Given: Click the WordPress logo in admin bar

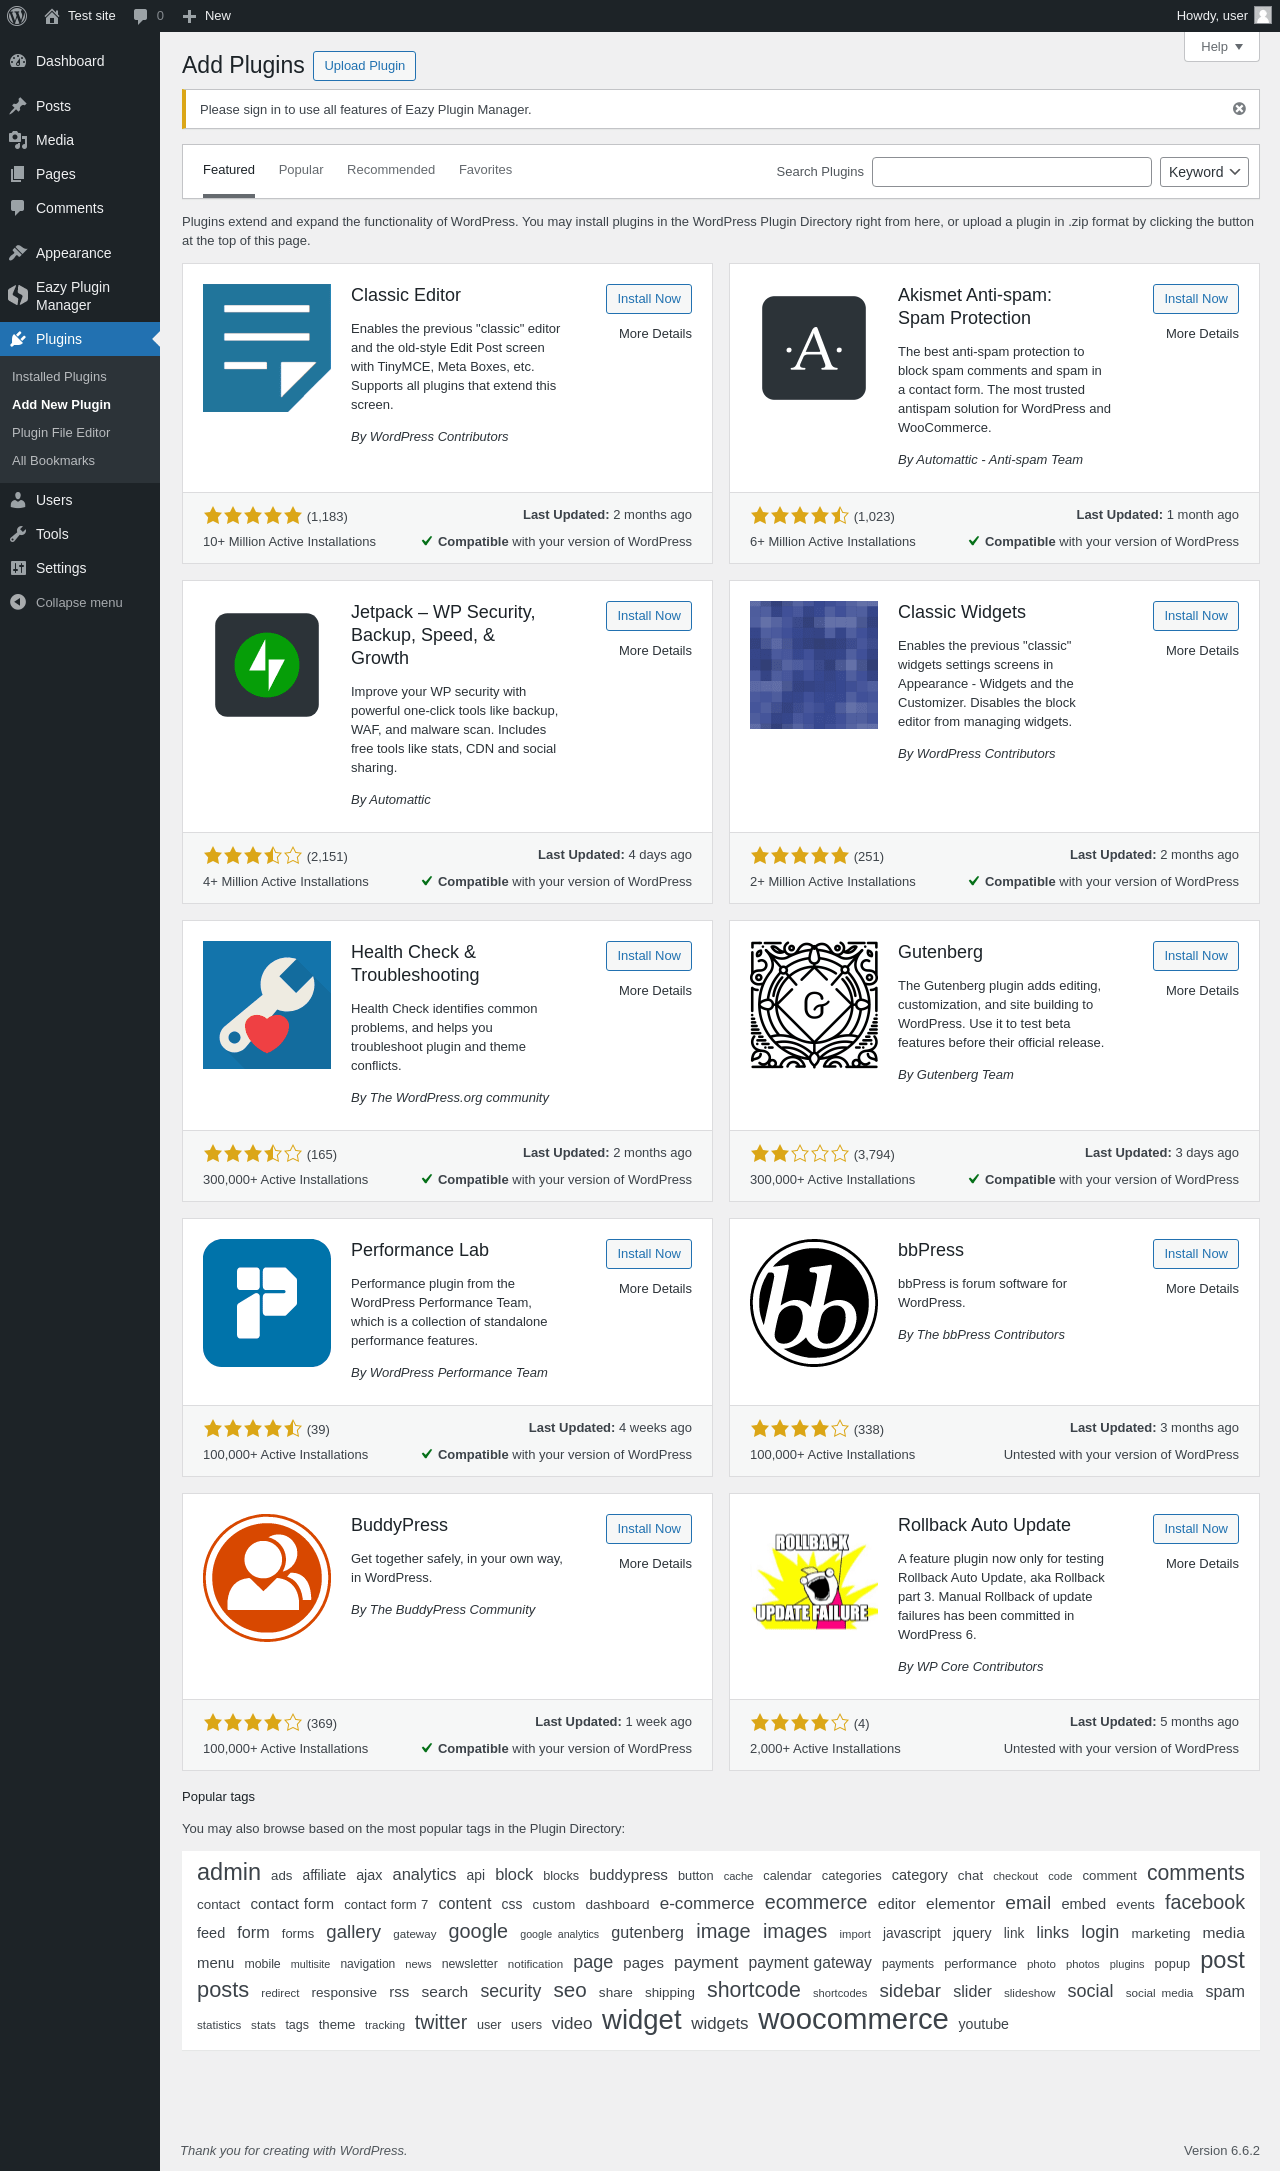Looking at the screenshot, I should (x=16, y=16).
